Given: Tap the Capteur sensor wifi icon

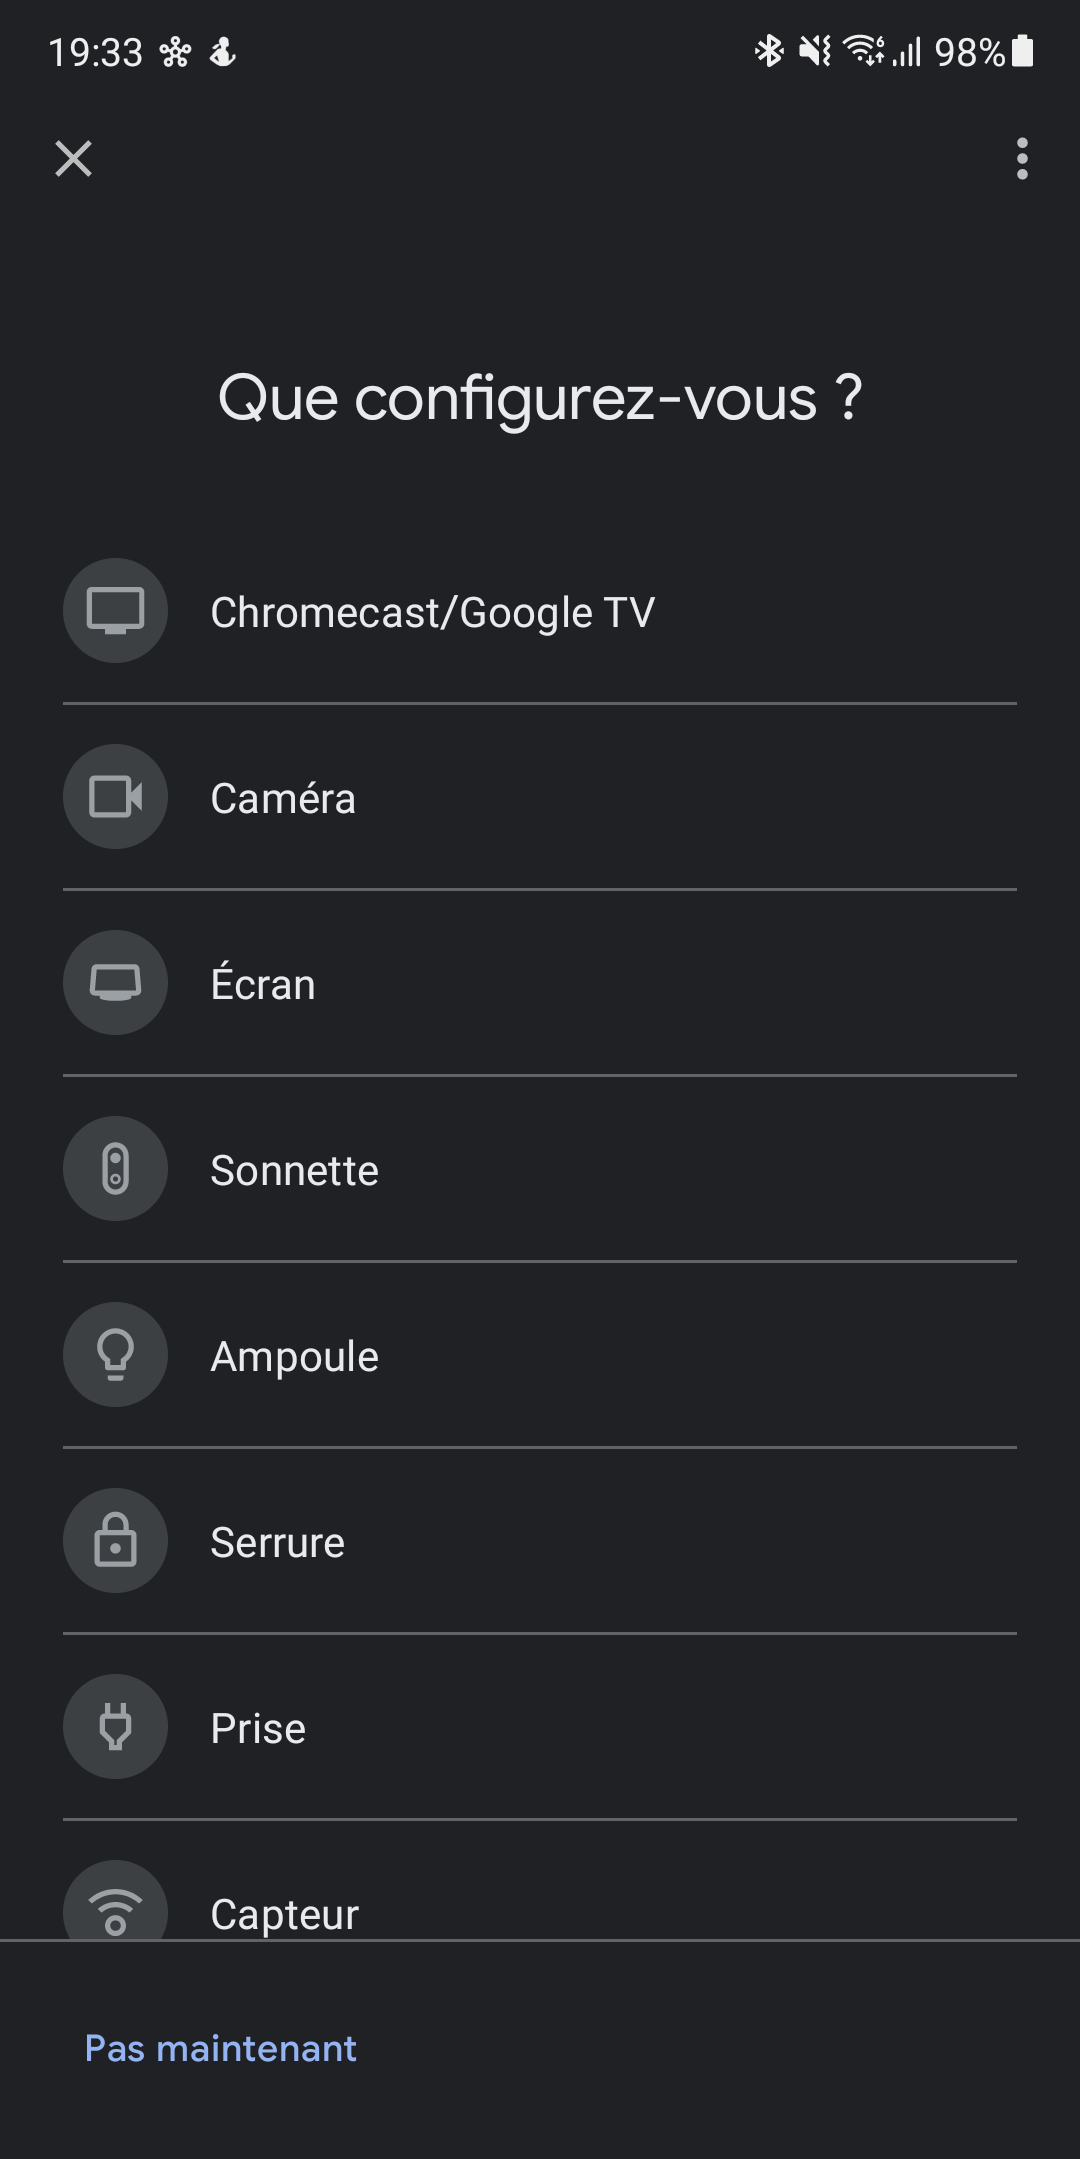Looking at the screenshot, I should 115,1900.
